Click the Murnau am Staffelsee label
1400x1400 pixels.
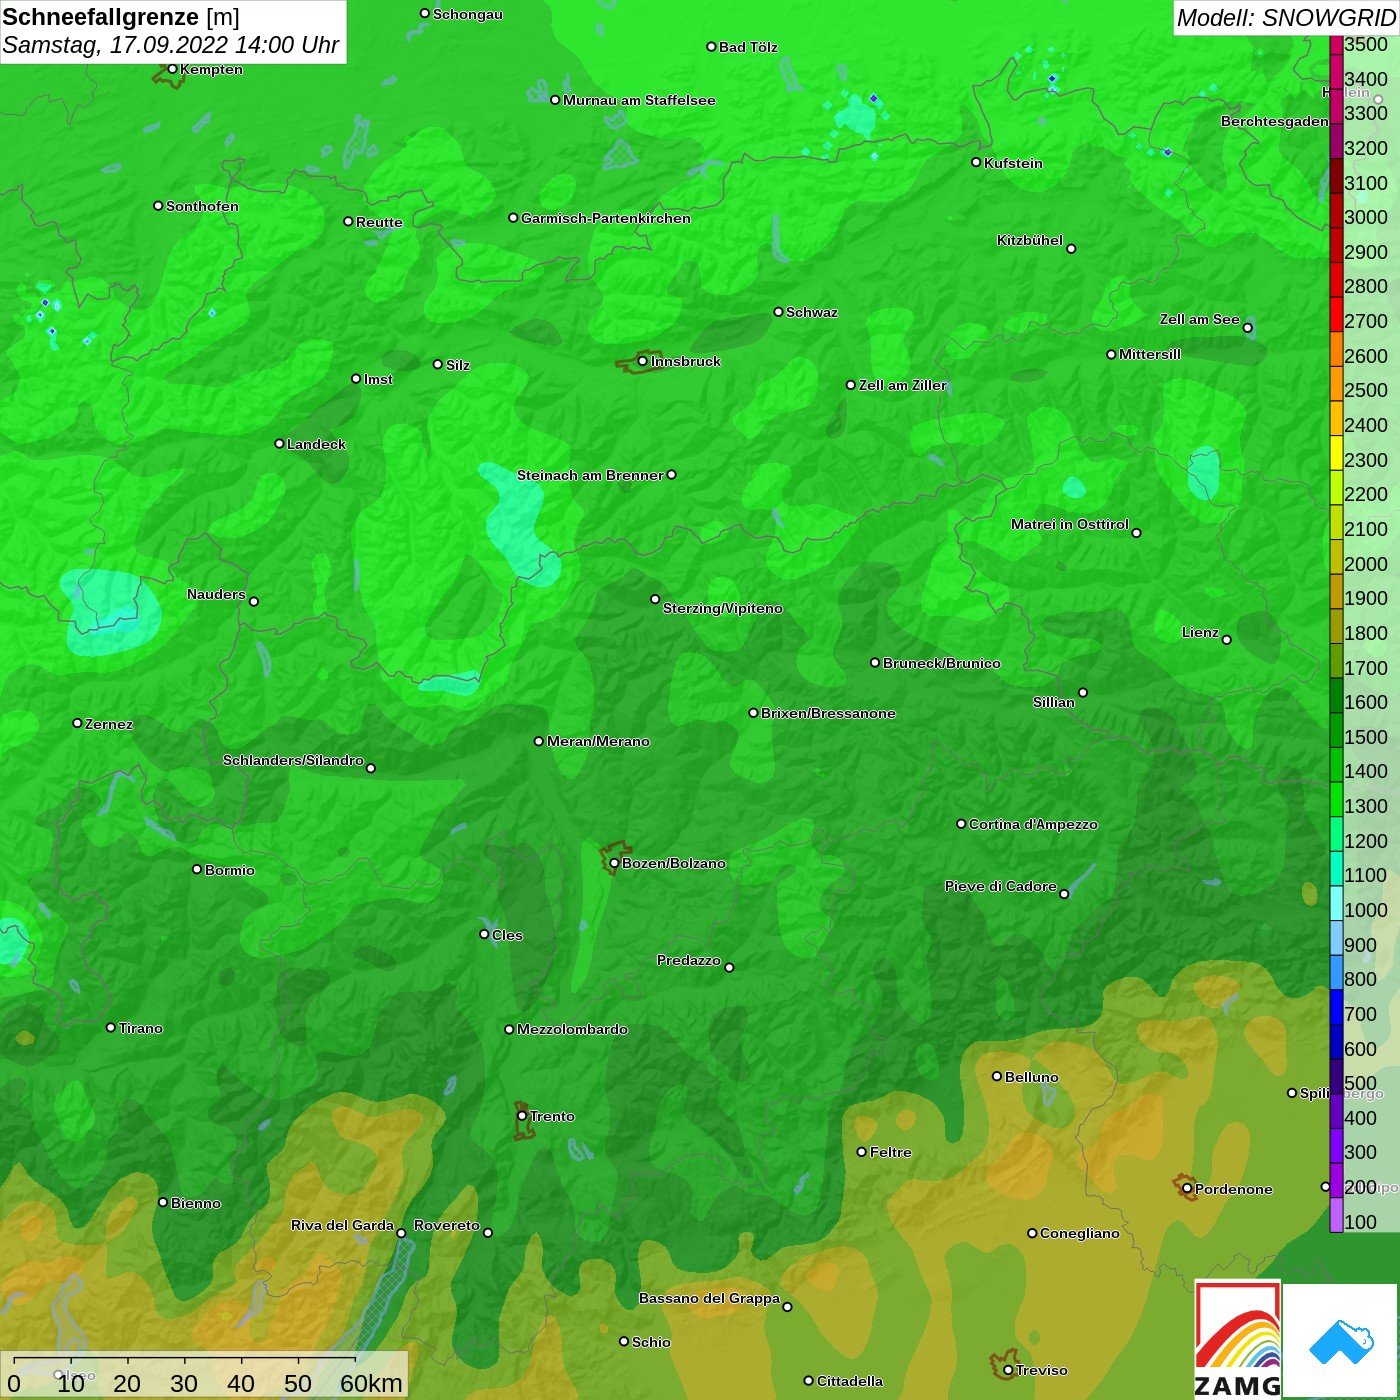point(639,100)
